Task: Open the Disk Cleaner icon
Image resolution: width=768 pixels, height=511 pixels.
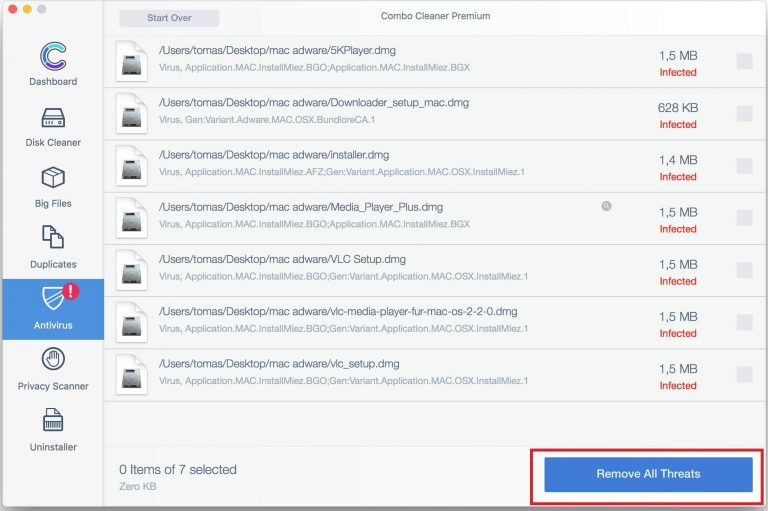Action: 53,118
